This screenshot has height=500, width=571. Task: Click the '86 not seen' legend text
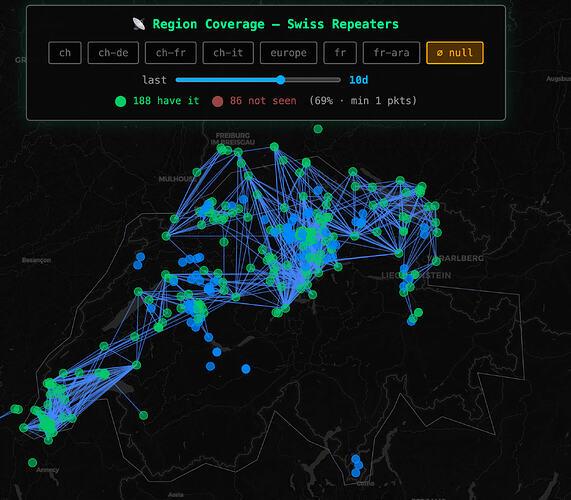point(263,101)
